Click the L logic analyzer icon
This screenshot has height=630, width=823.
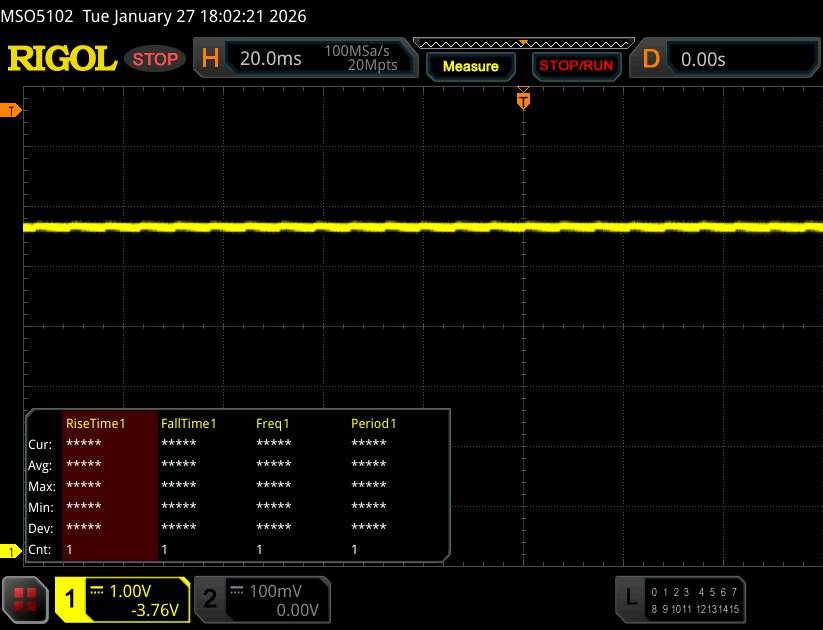(630, 598)
